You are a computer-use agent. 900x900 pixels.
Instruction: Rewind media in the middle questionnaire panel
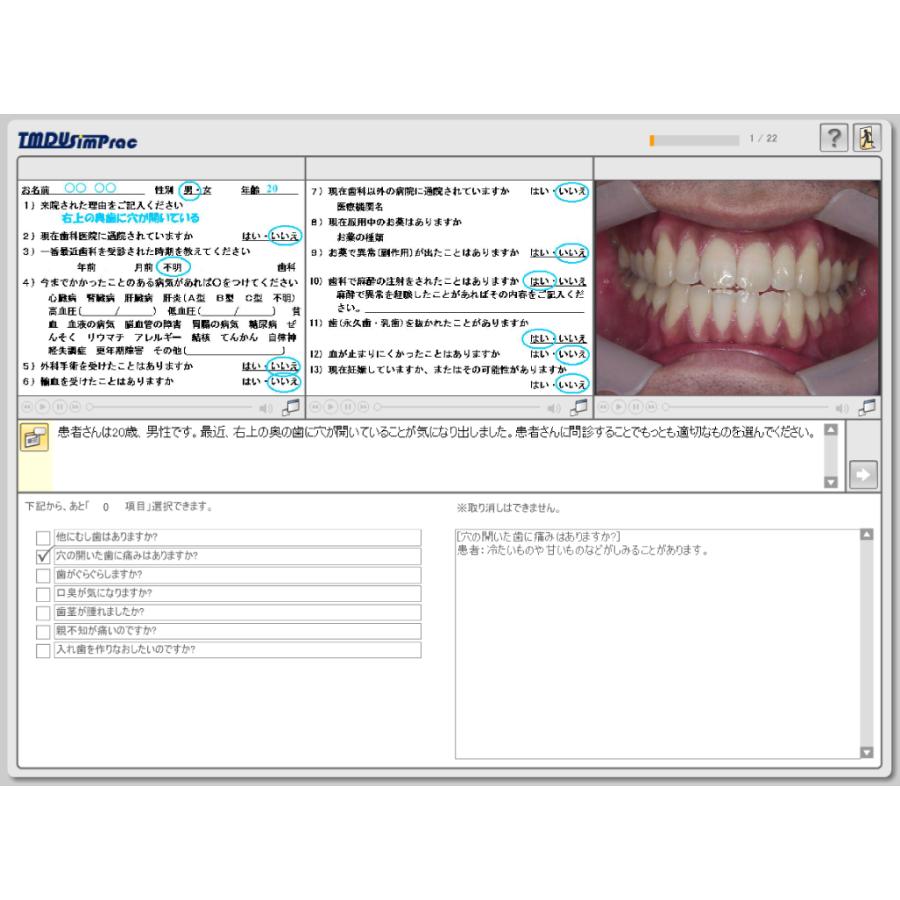(315, 407)
